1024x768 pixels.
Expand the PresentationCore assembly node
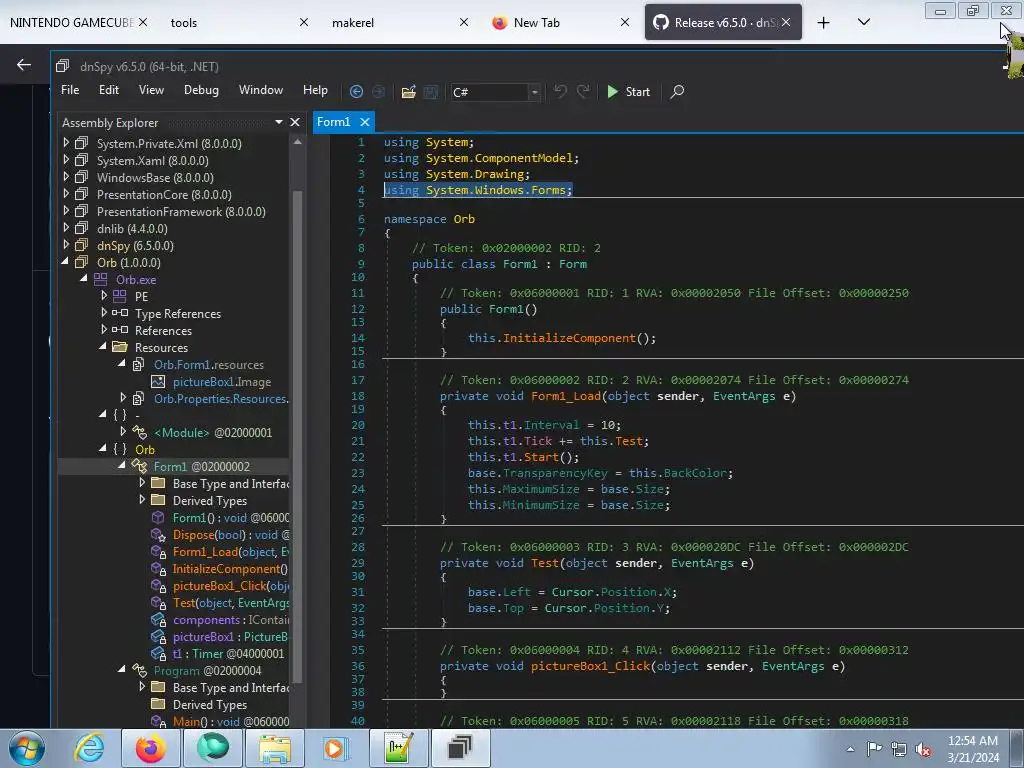[66, 194]
